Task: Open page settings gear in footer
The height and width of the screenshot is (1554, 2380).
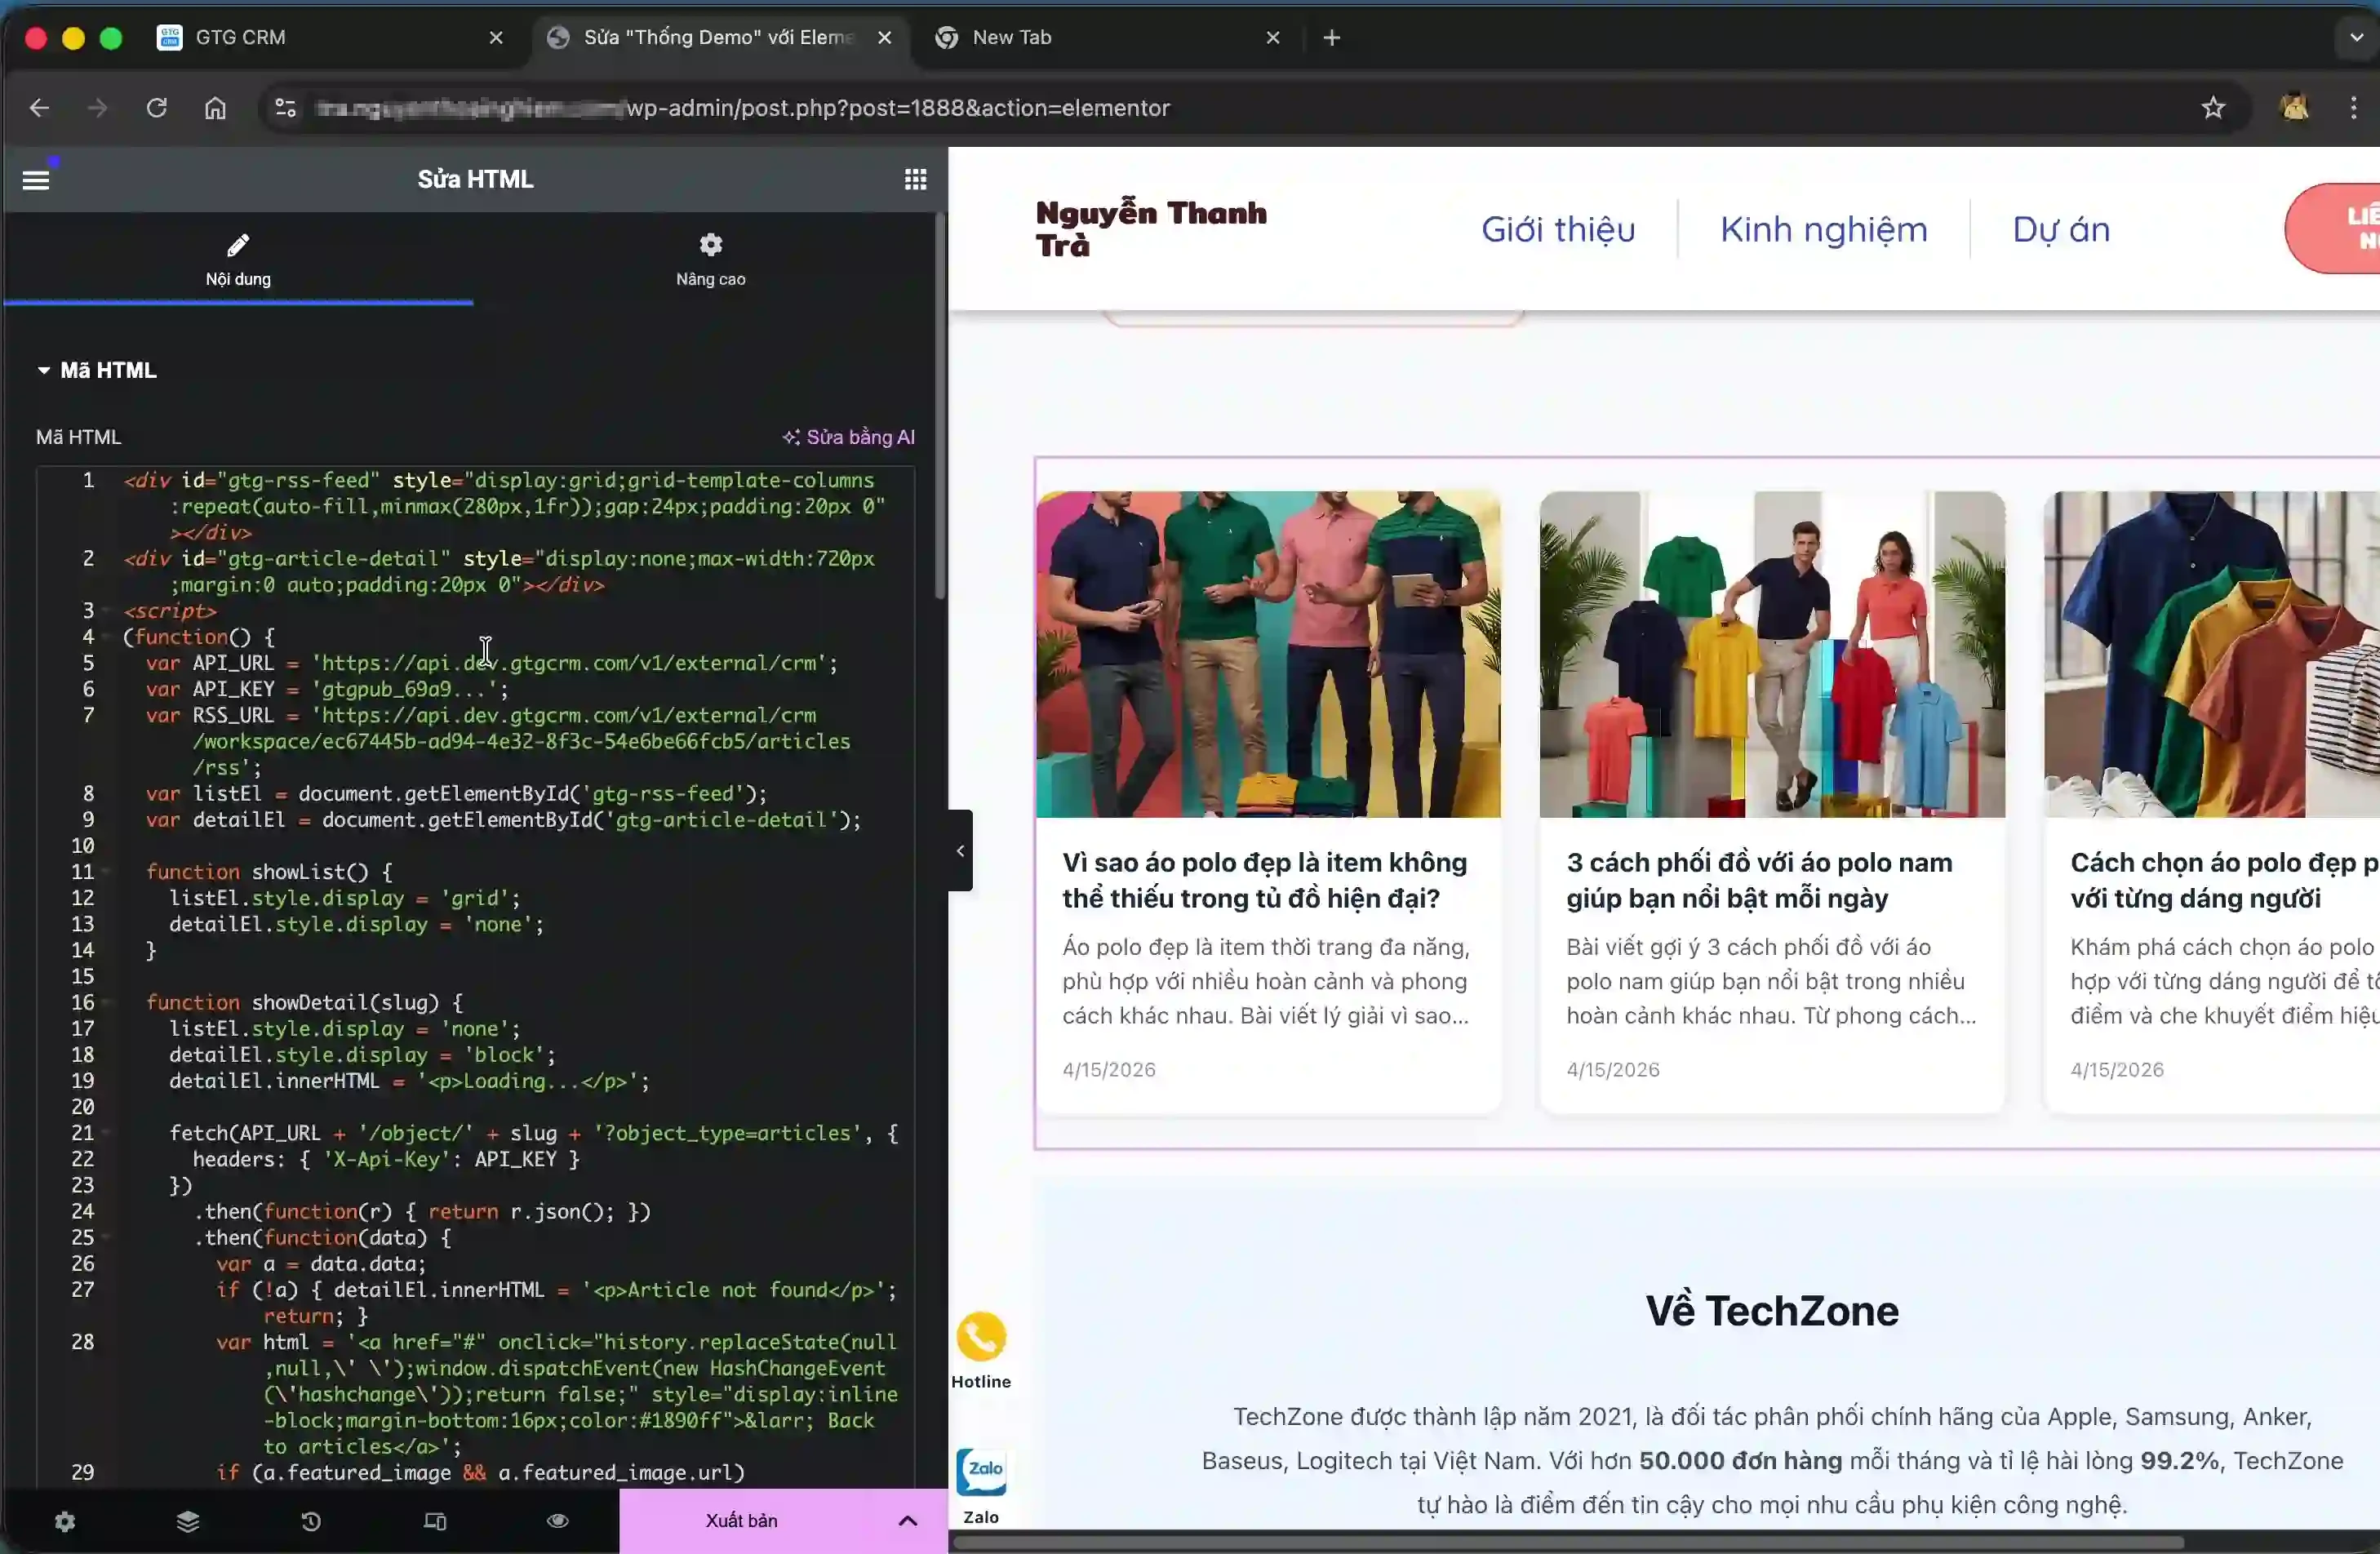Action: pyautogui.click(x=65, y=1521)
